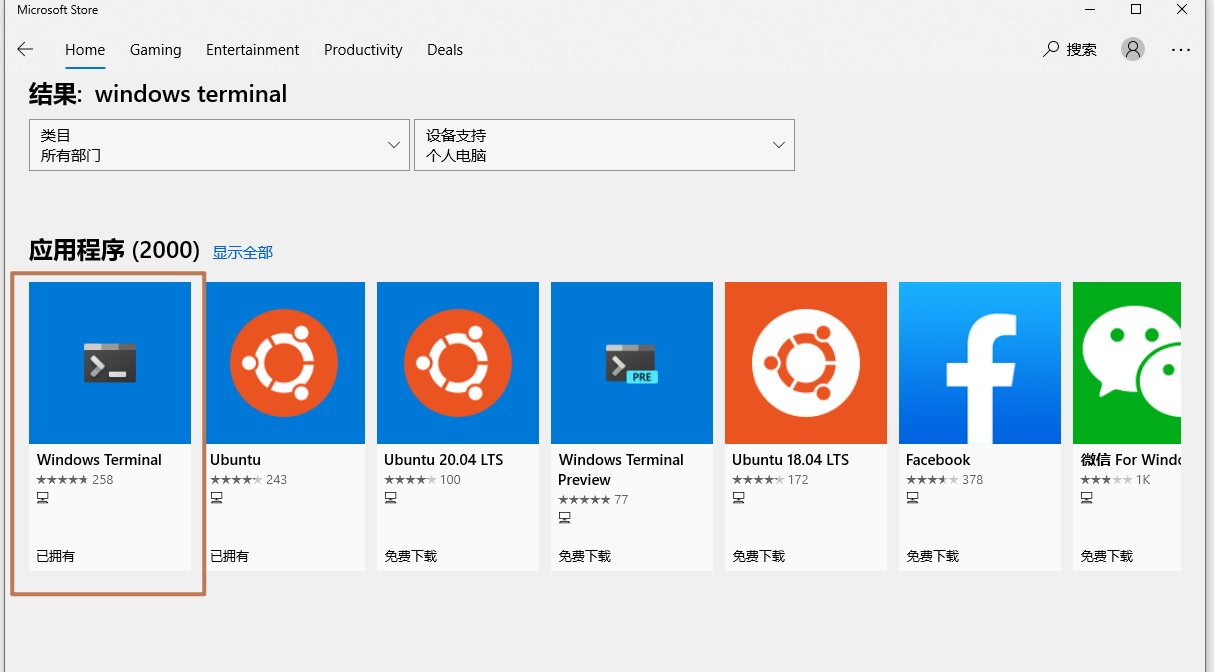Click the PC device icon under the 258 rating
The image size is (1214, 672).
tap(43, 498)
